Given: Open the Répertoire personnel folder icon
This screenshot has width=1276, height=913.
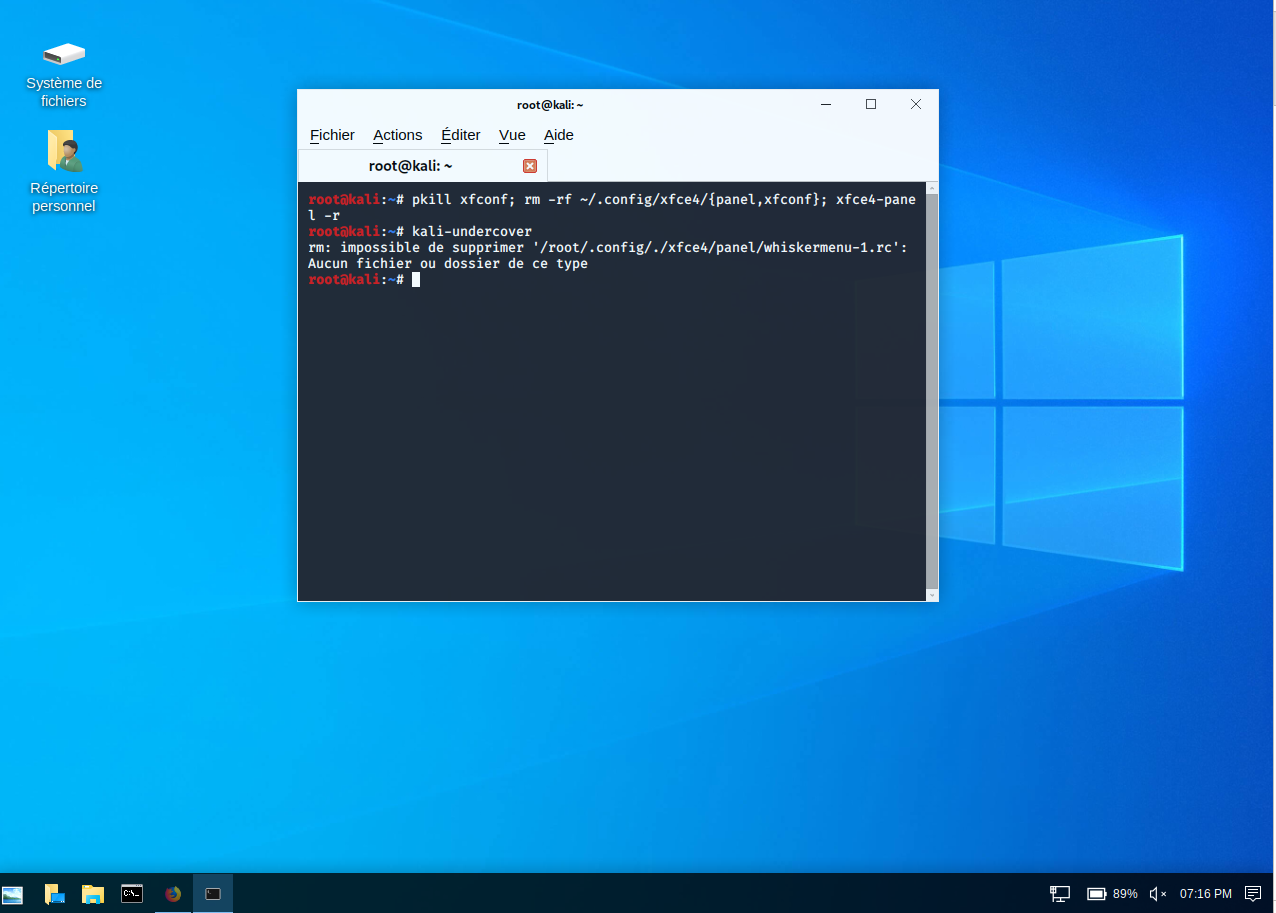Looking at the screenshot, I should pos(64,151).
